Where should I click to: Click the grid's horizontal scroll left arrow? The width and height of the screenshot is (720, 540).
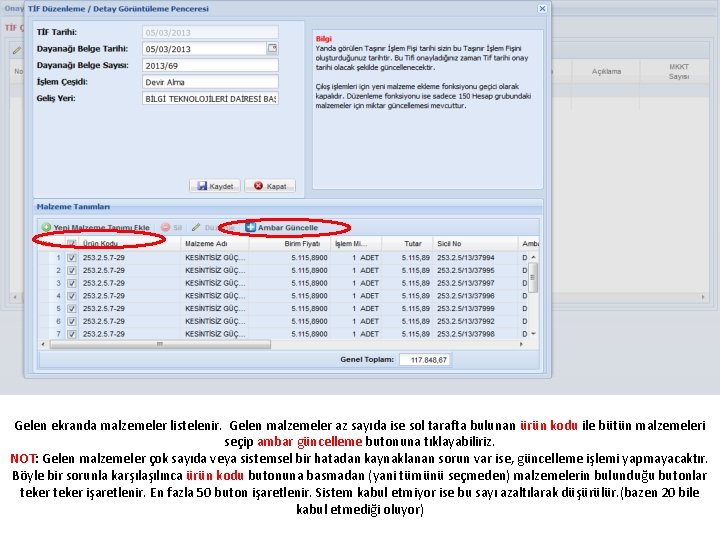point(43,344)
